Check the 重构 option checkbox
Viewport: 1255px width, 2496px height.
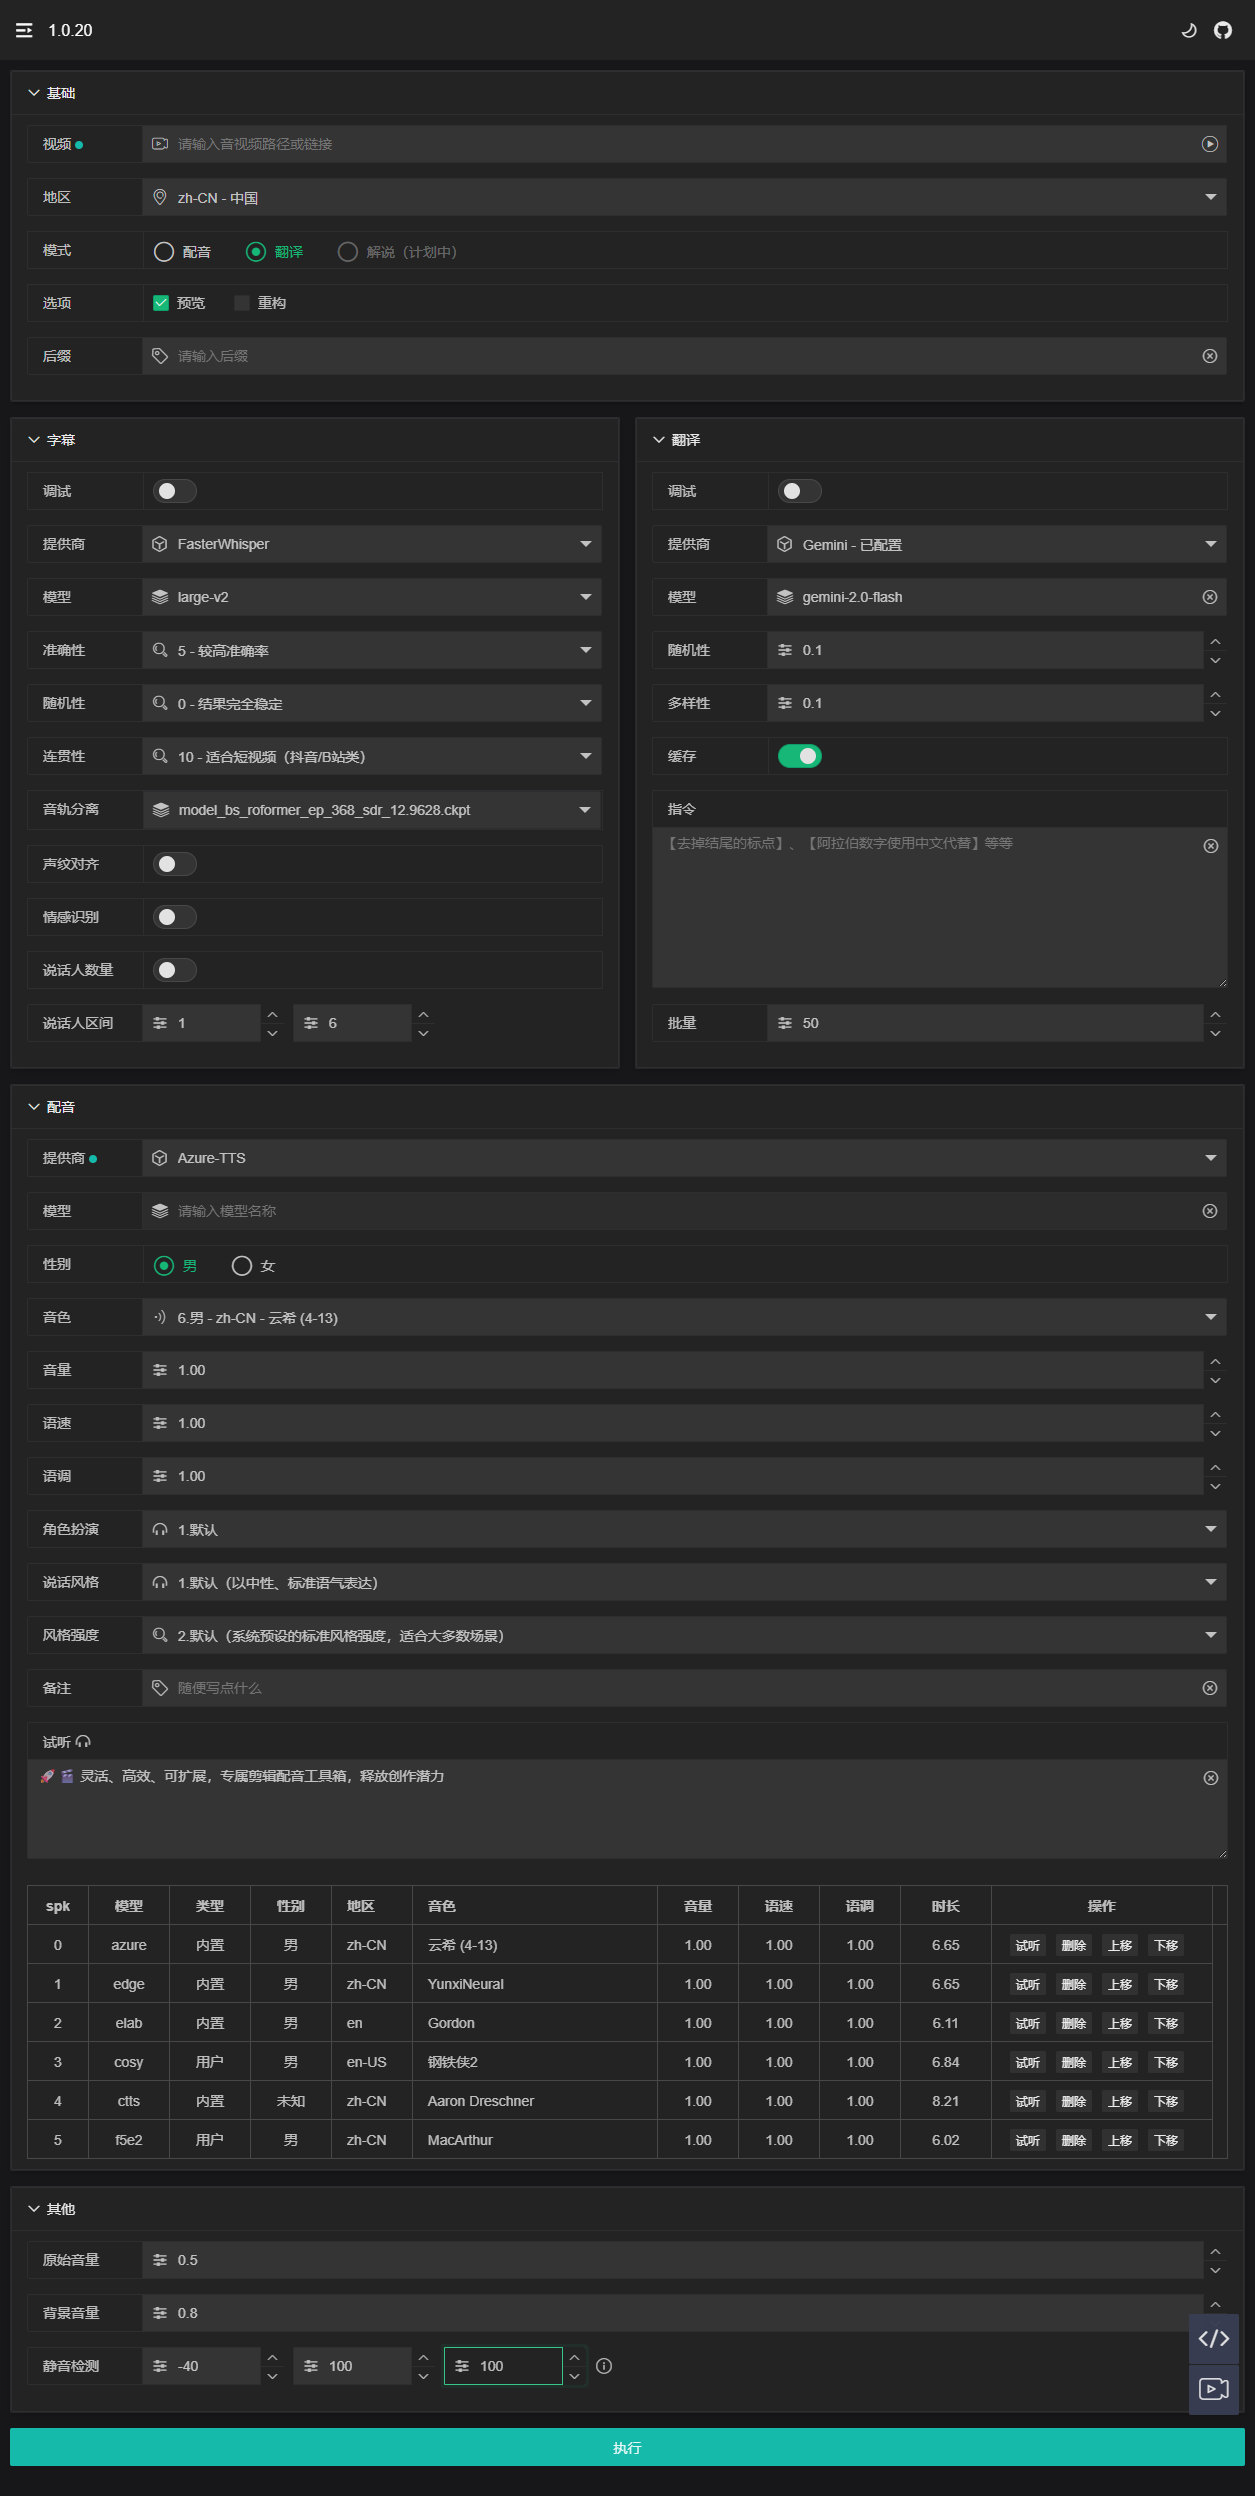pyautogui.click(x=242, y=303)
